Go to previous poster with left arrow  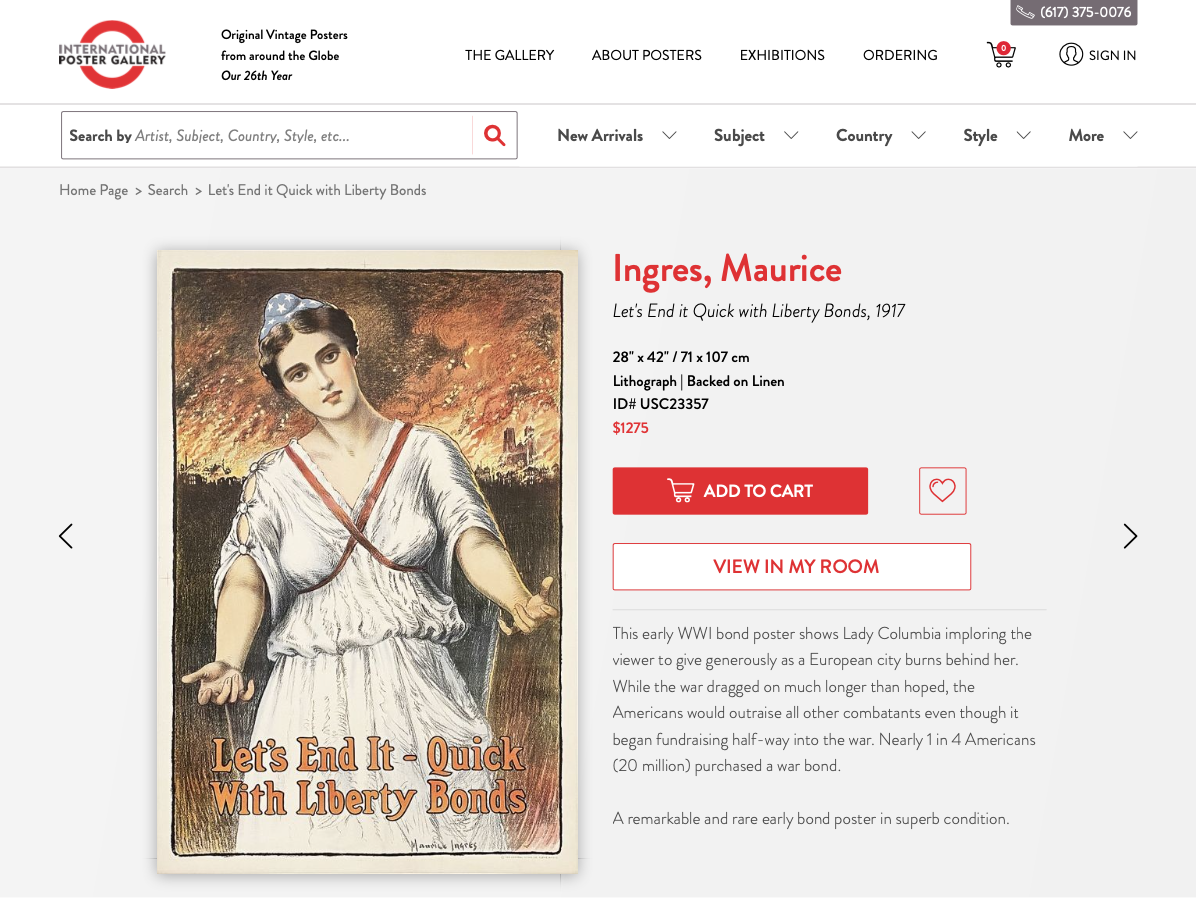tap(66, 536)
